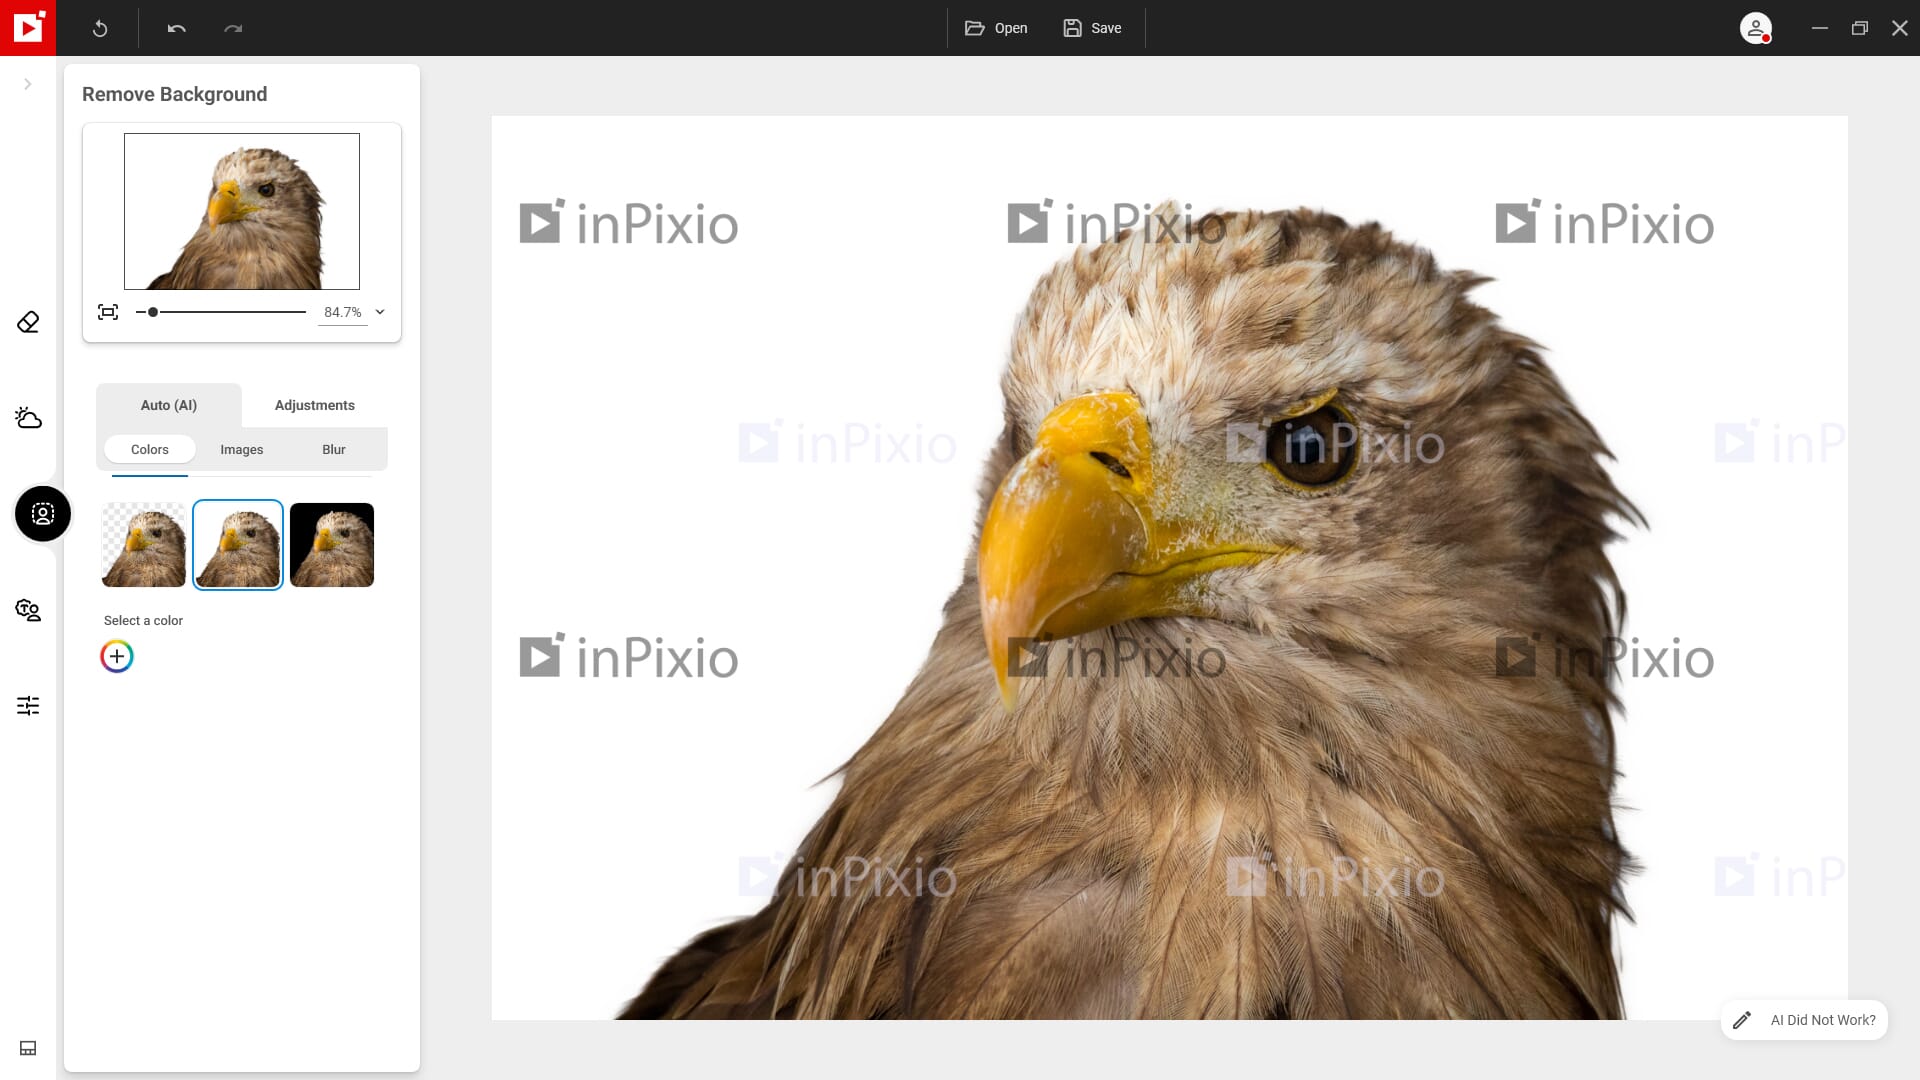Select the sky/atmosphere tool icon

(28, 418)
